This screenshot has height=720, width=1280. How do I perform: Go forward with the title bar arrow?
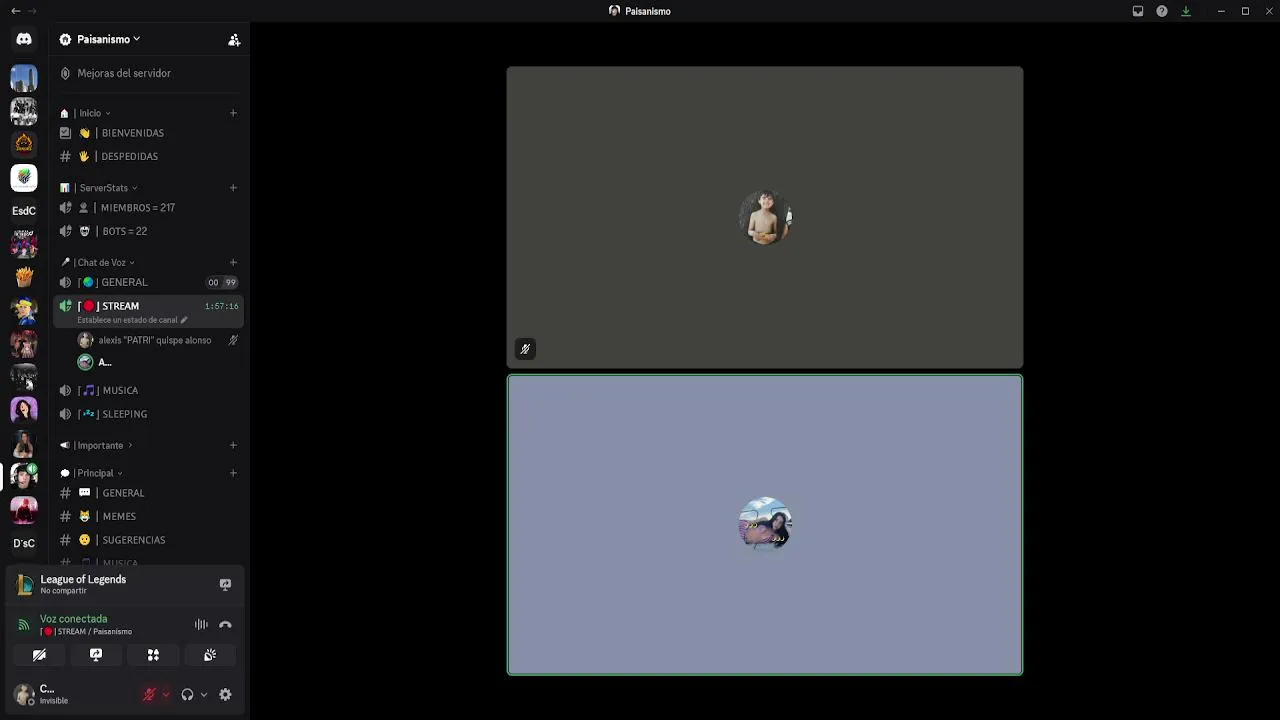coord(33,11)
